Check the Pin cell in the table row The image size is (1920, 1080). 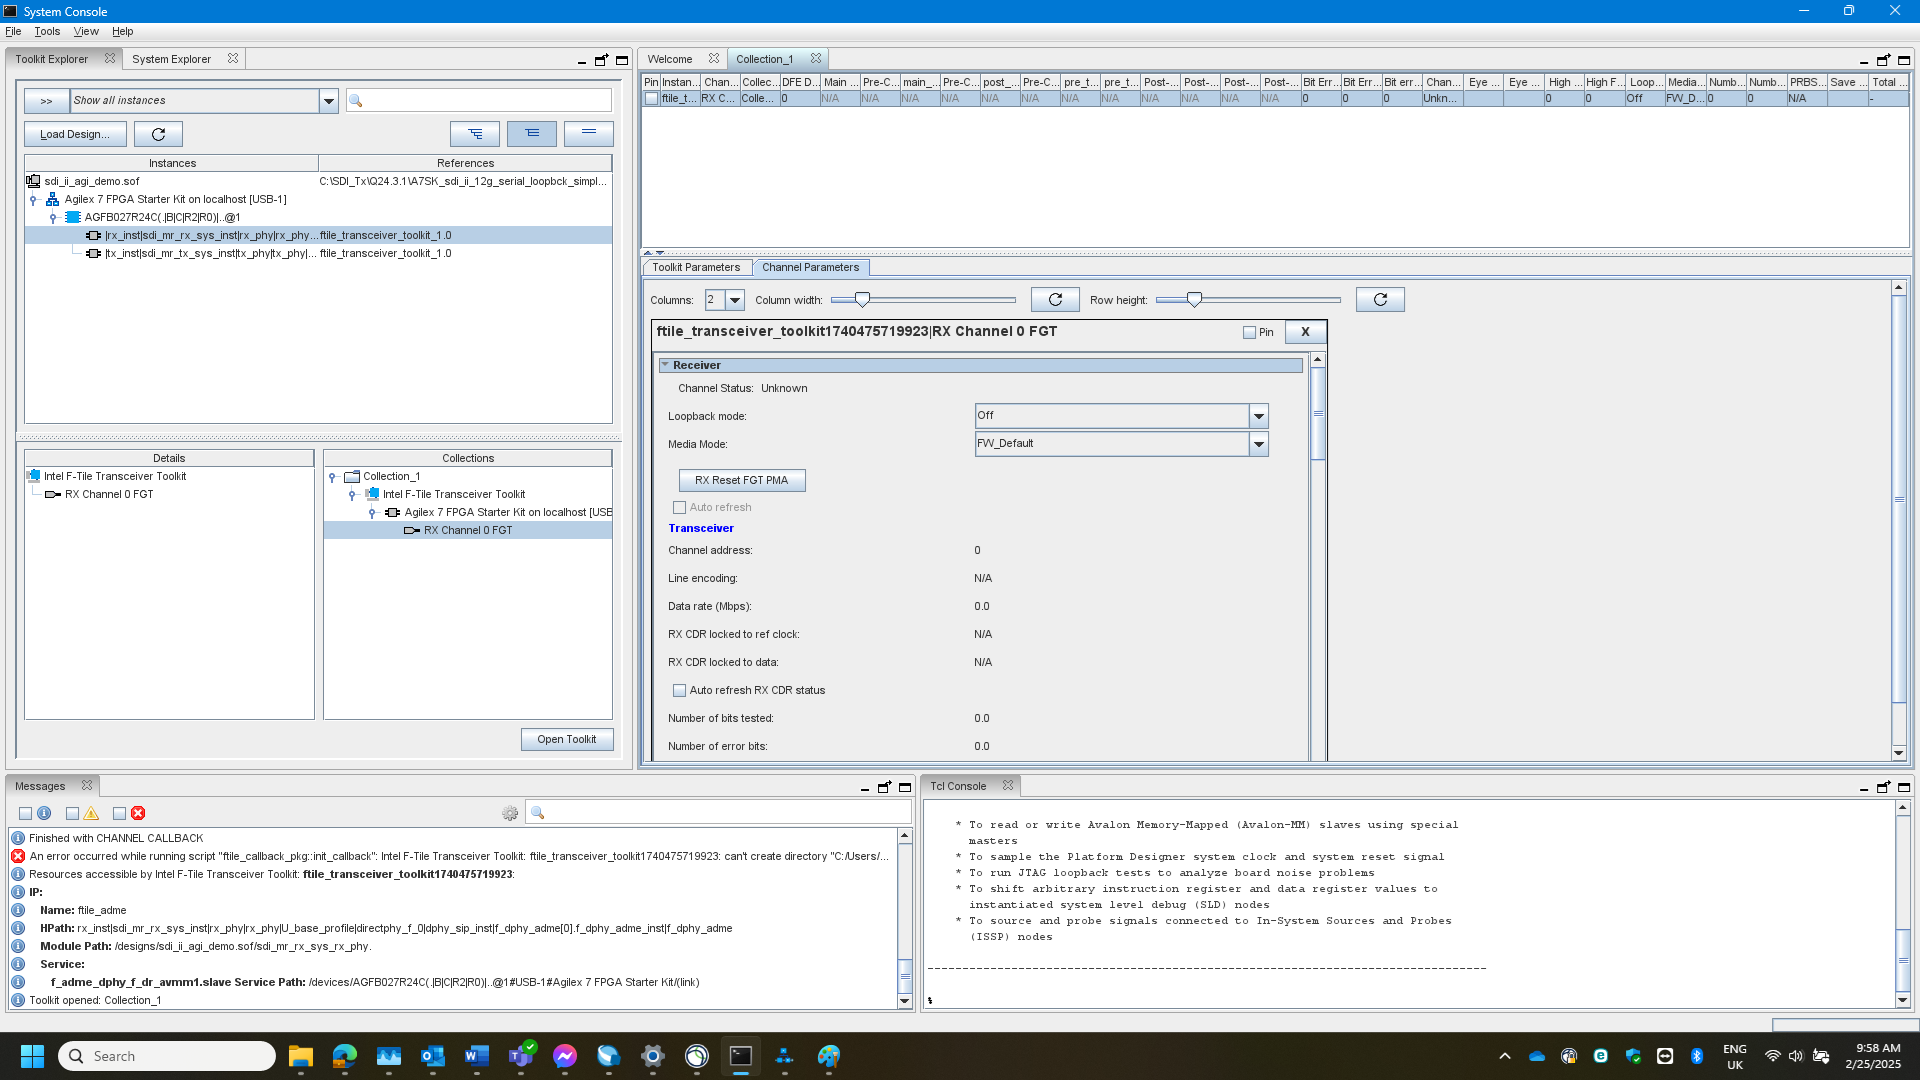tap(652, 99)
